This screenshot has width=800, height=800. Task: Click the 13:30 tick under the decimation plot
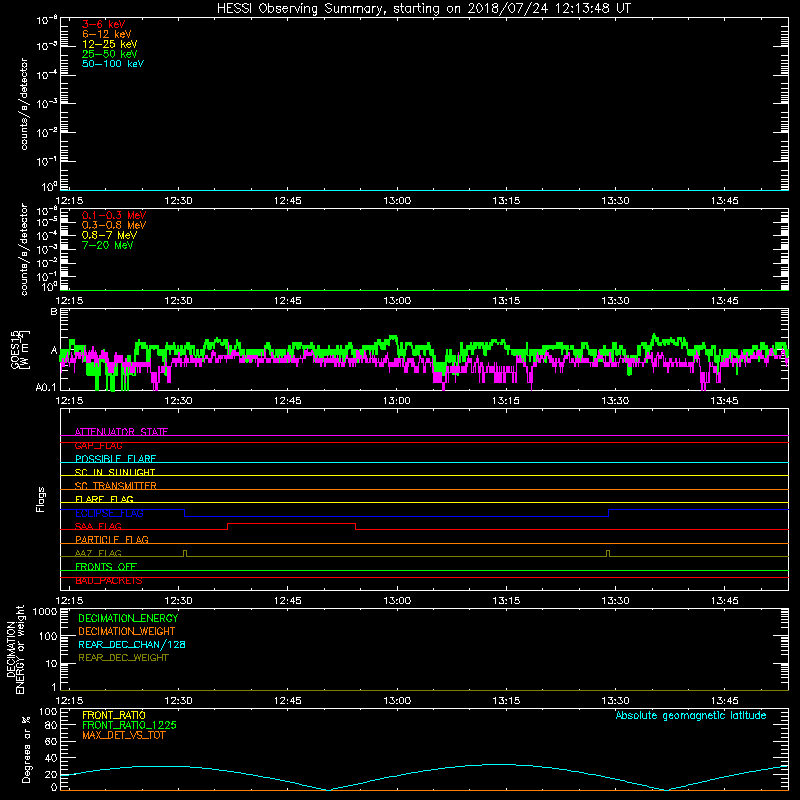click(x=615, y=701)
